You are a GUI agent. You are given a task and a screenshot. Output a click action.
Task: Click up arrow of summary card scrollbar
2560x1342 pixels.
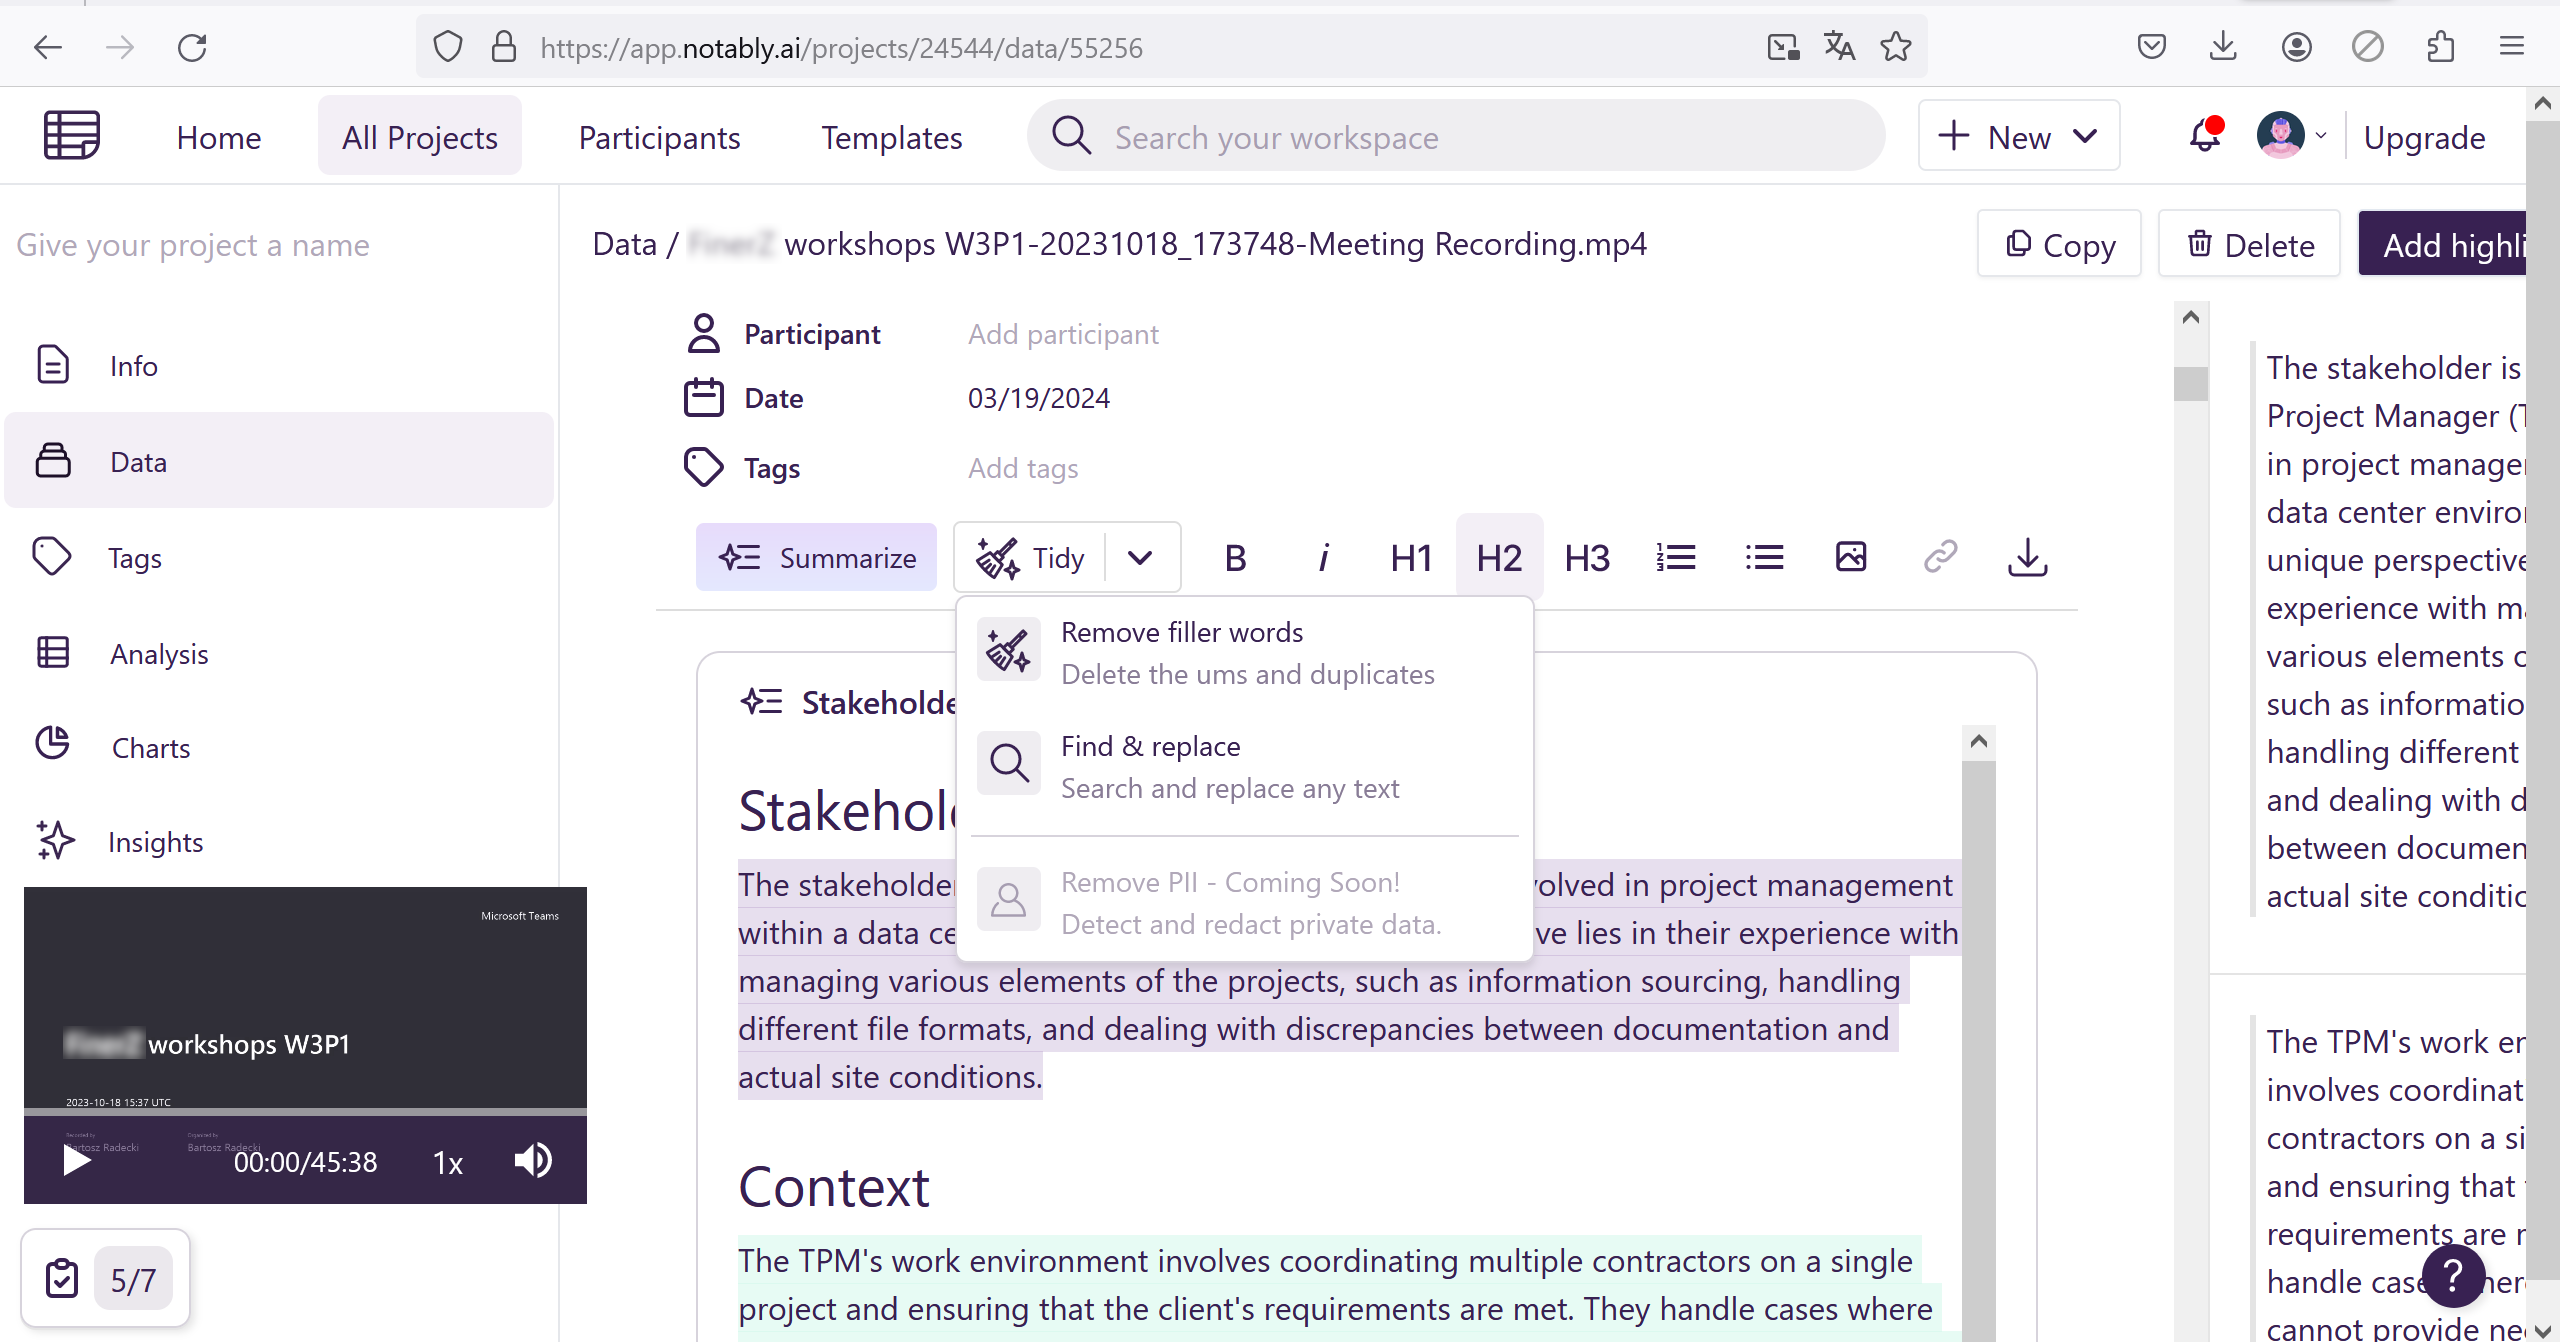(x=1978, y=741)
